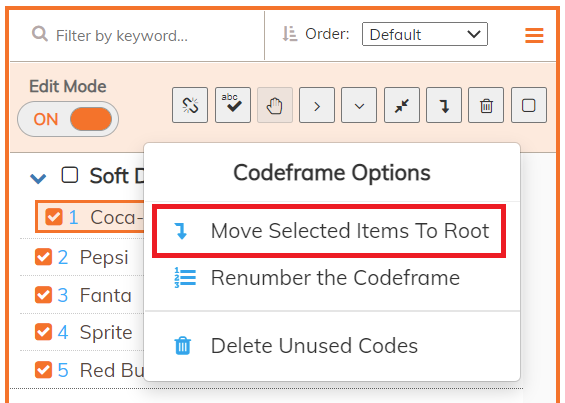
Task: Select the hand drag tool icon
Action: tap(275, 105)
